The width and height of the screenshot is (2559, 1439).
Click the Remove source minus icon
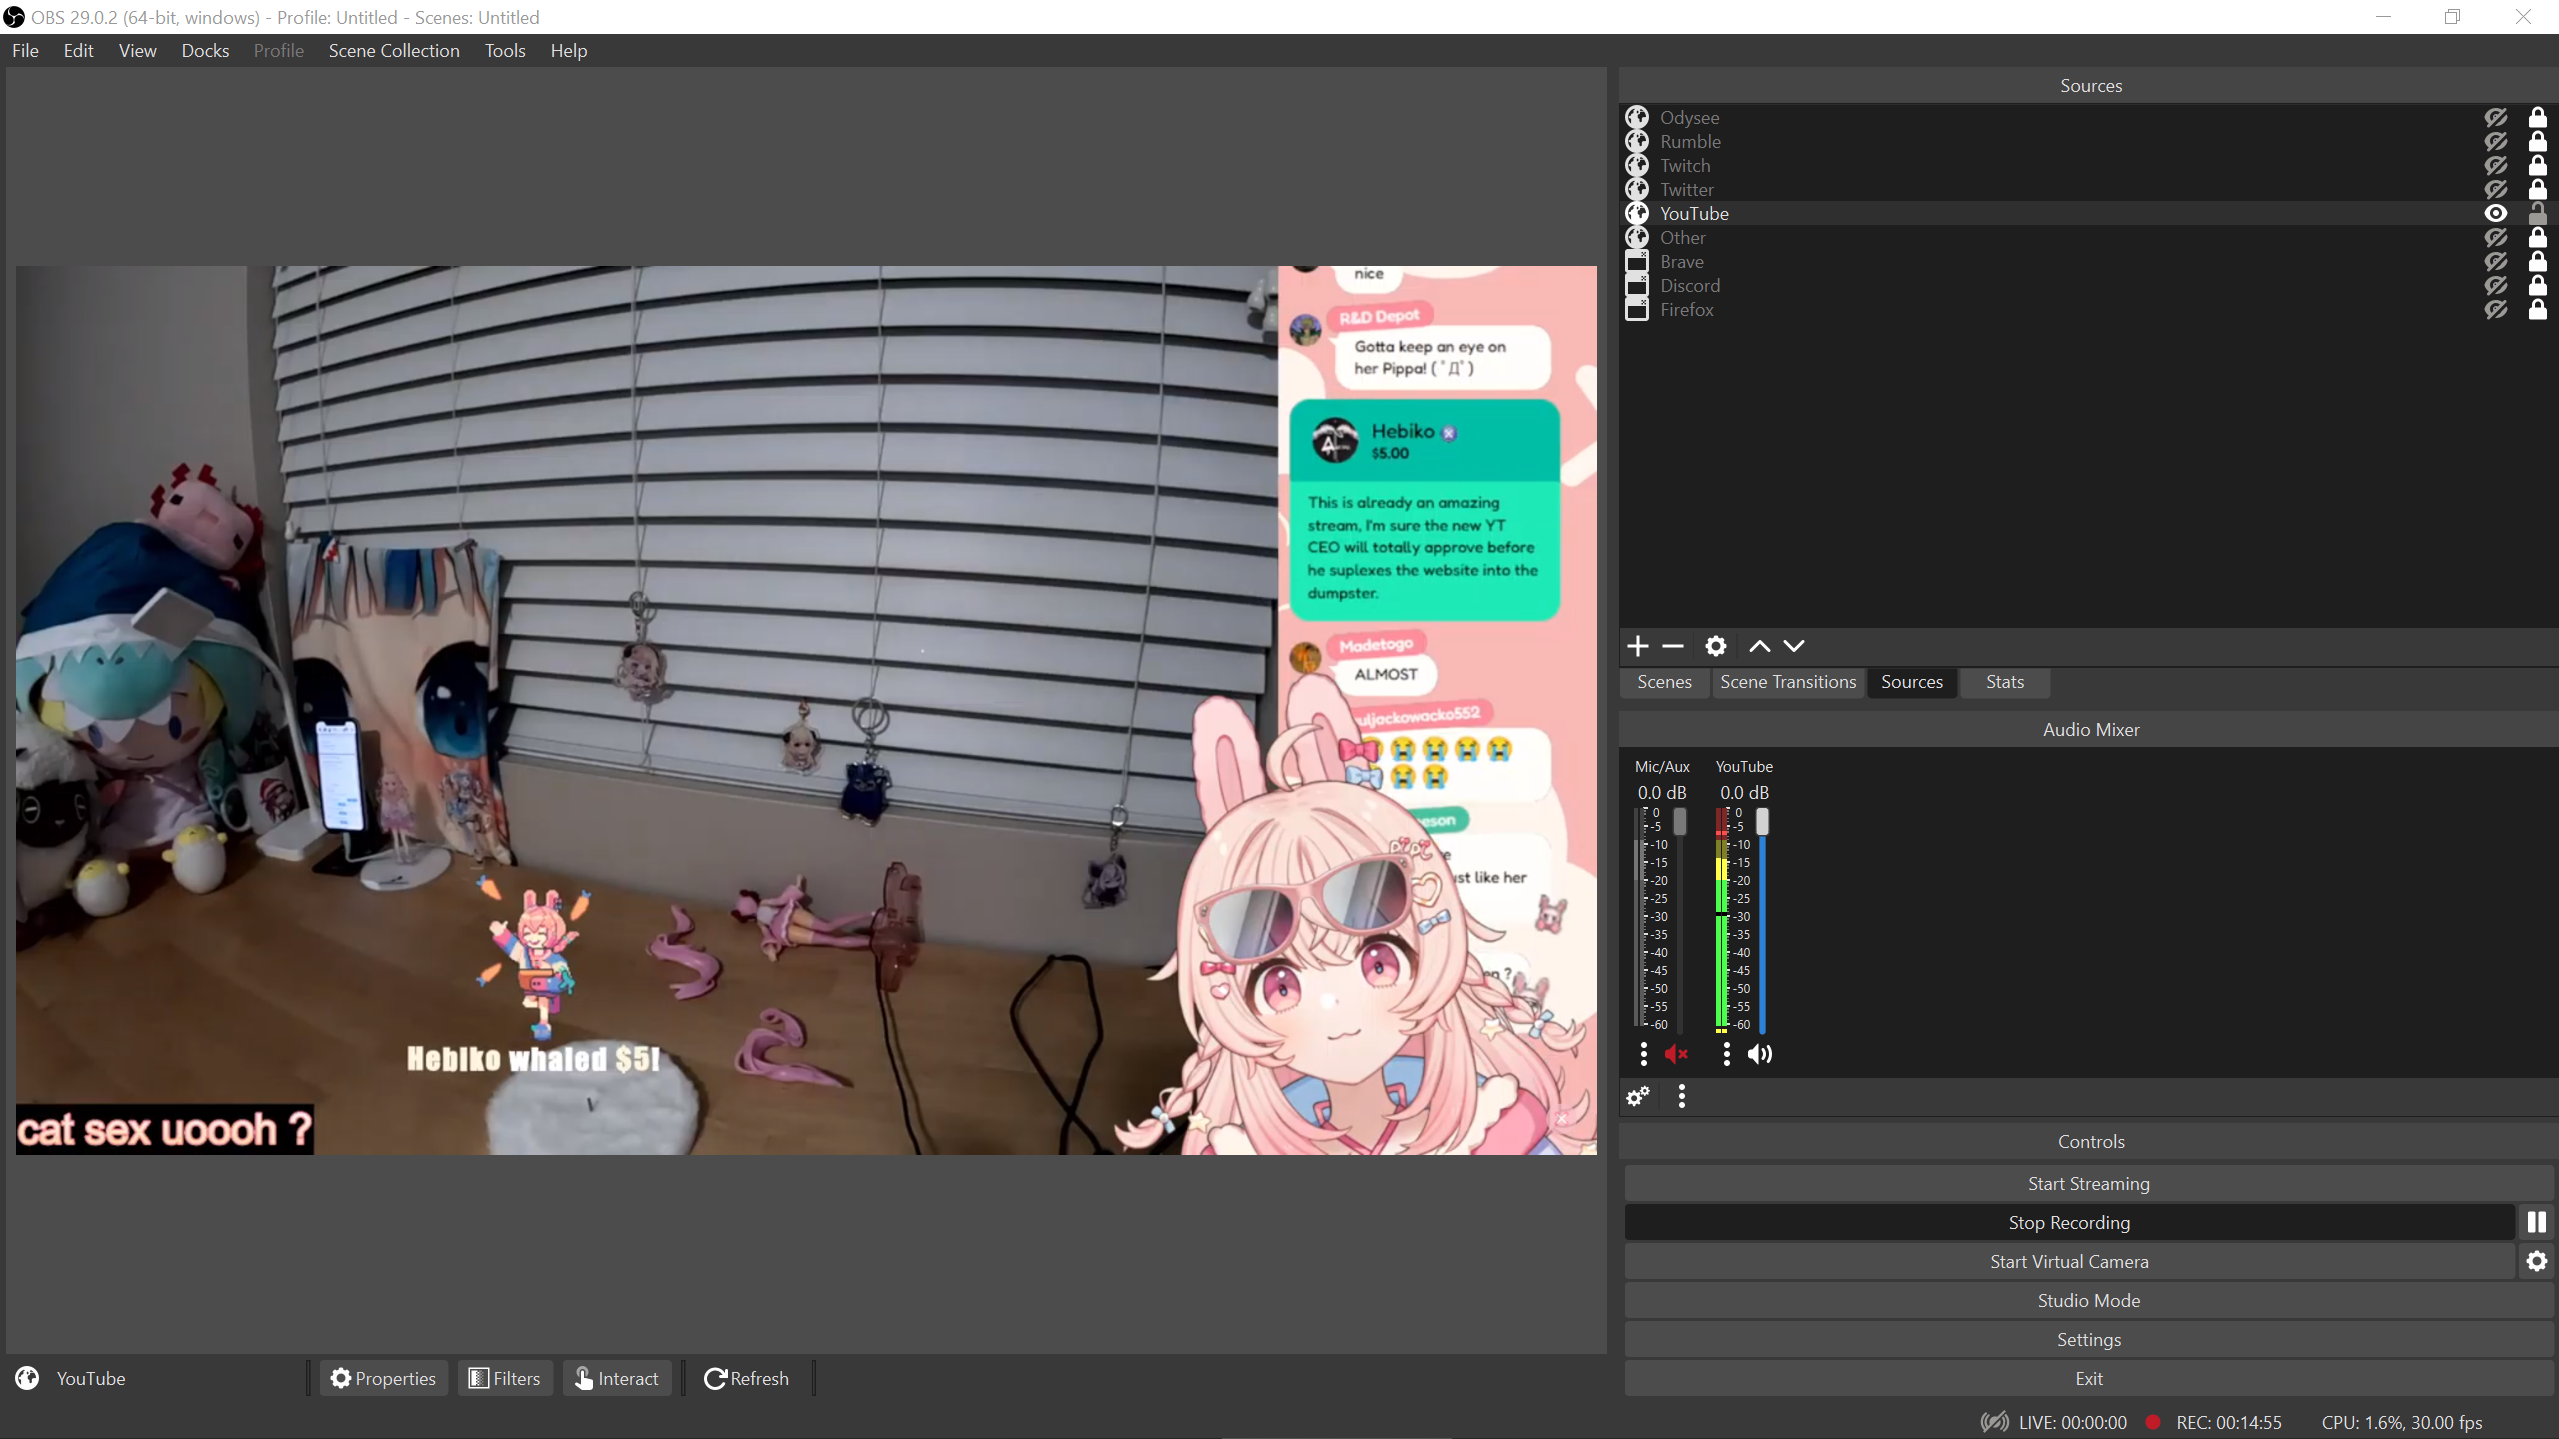1673,646
